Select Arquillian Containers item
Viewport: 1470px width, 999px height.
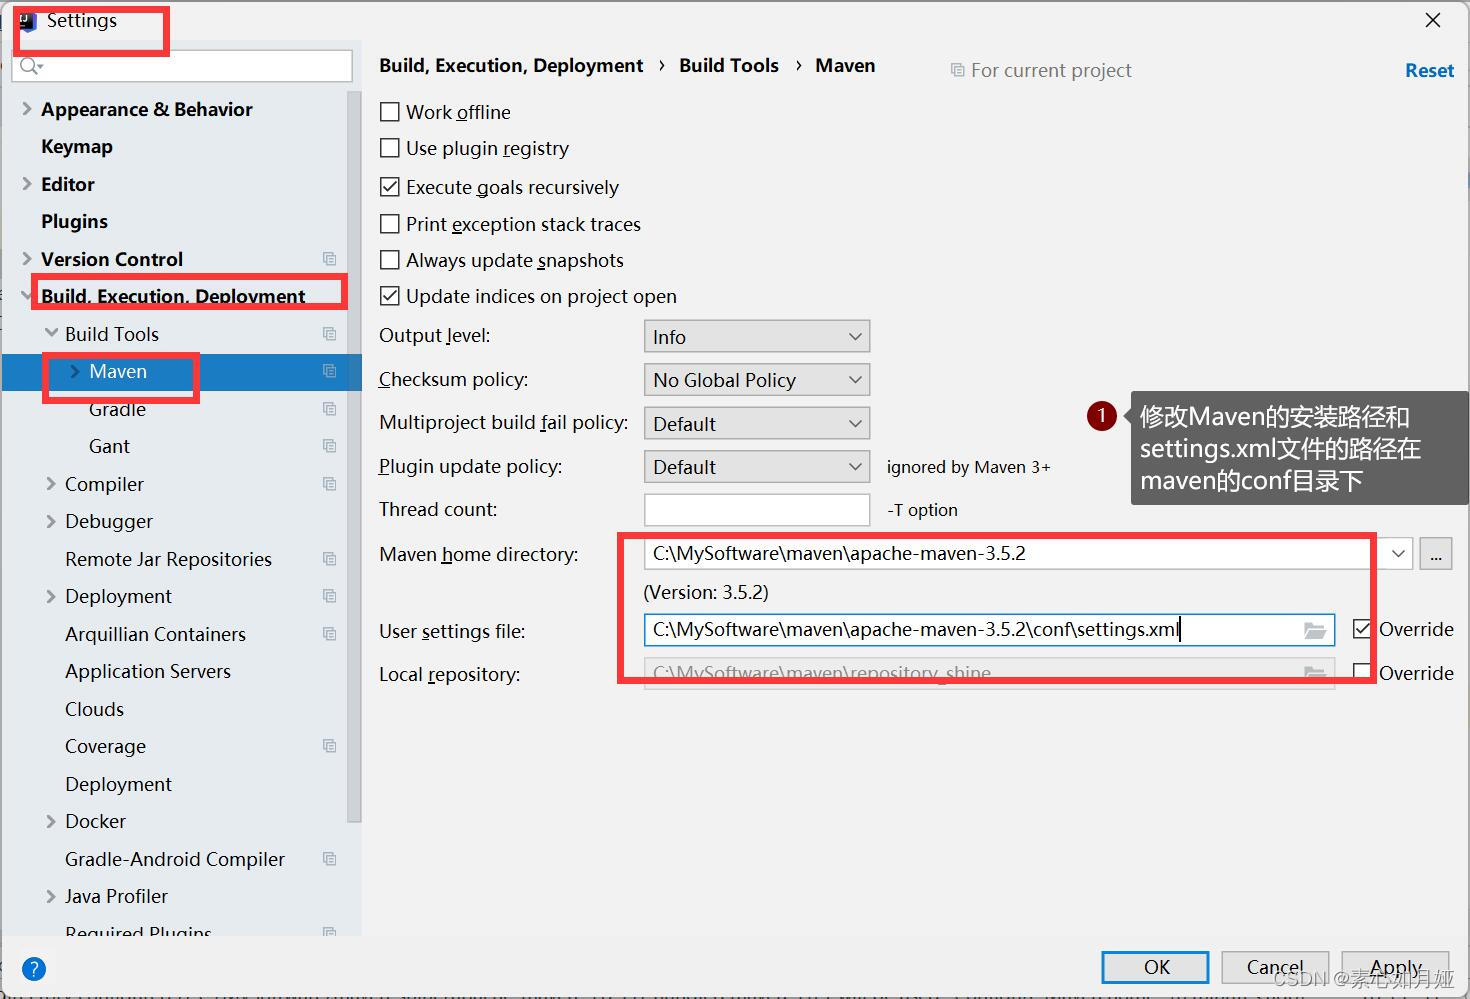155,634
